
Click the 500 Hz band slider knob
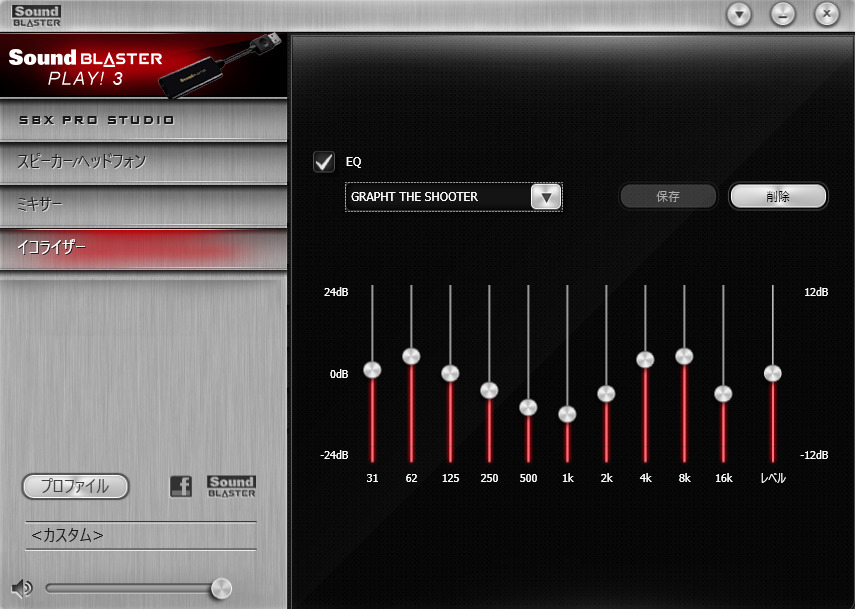(528, 407)
